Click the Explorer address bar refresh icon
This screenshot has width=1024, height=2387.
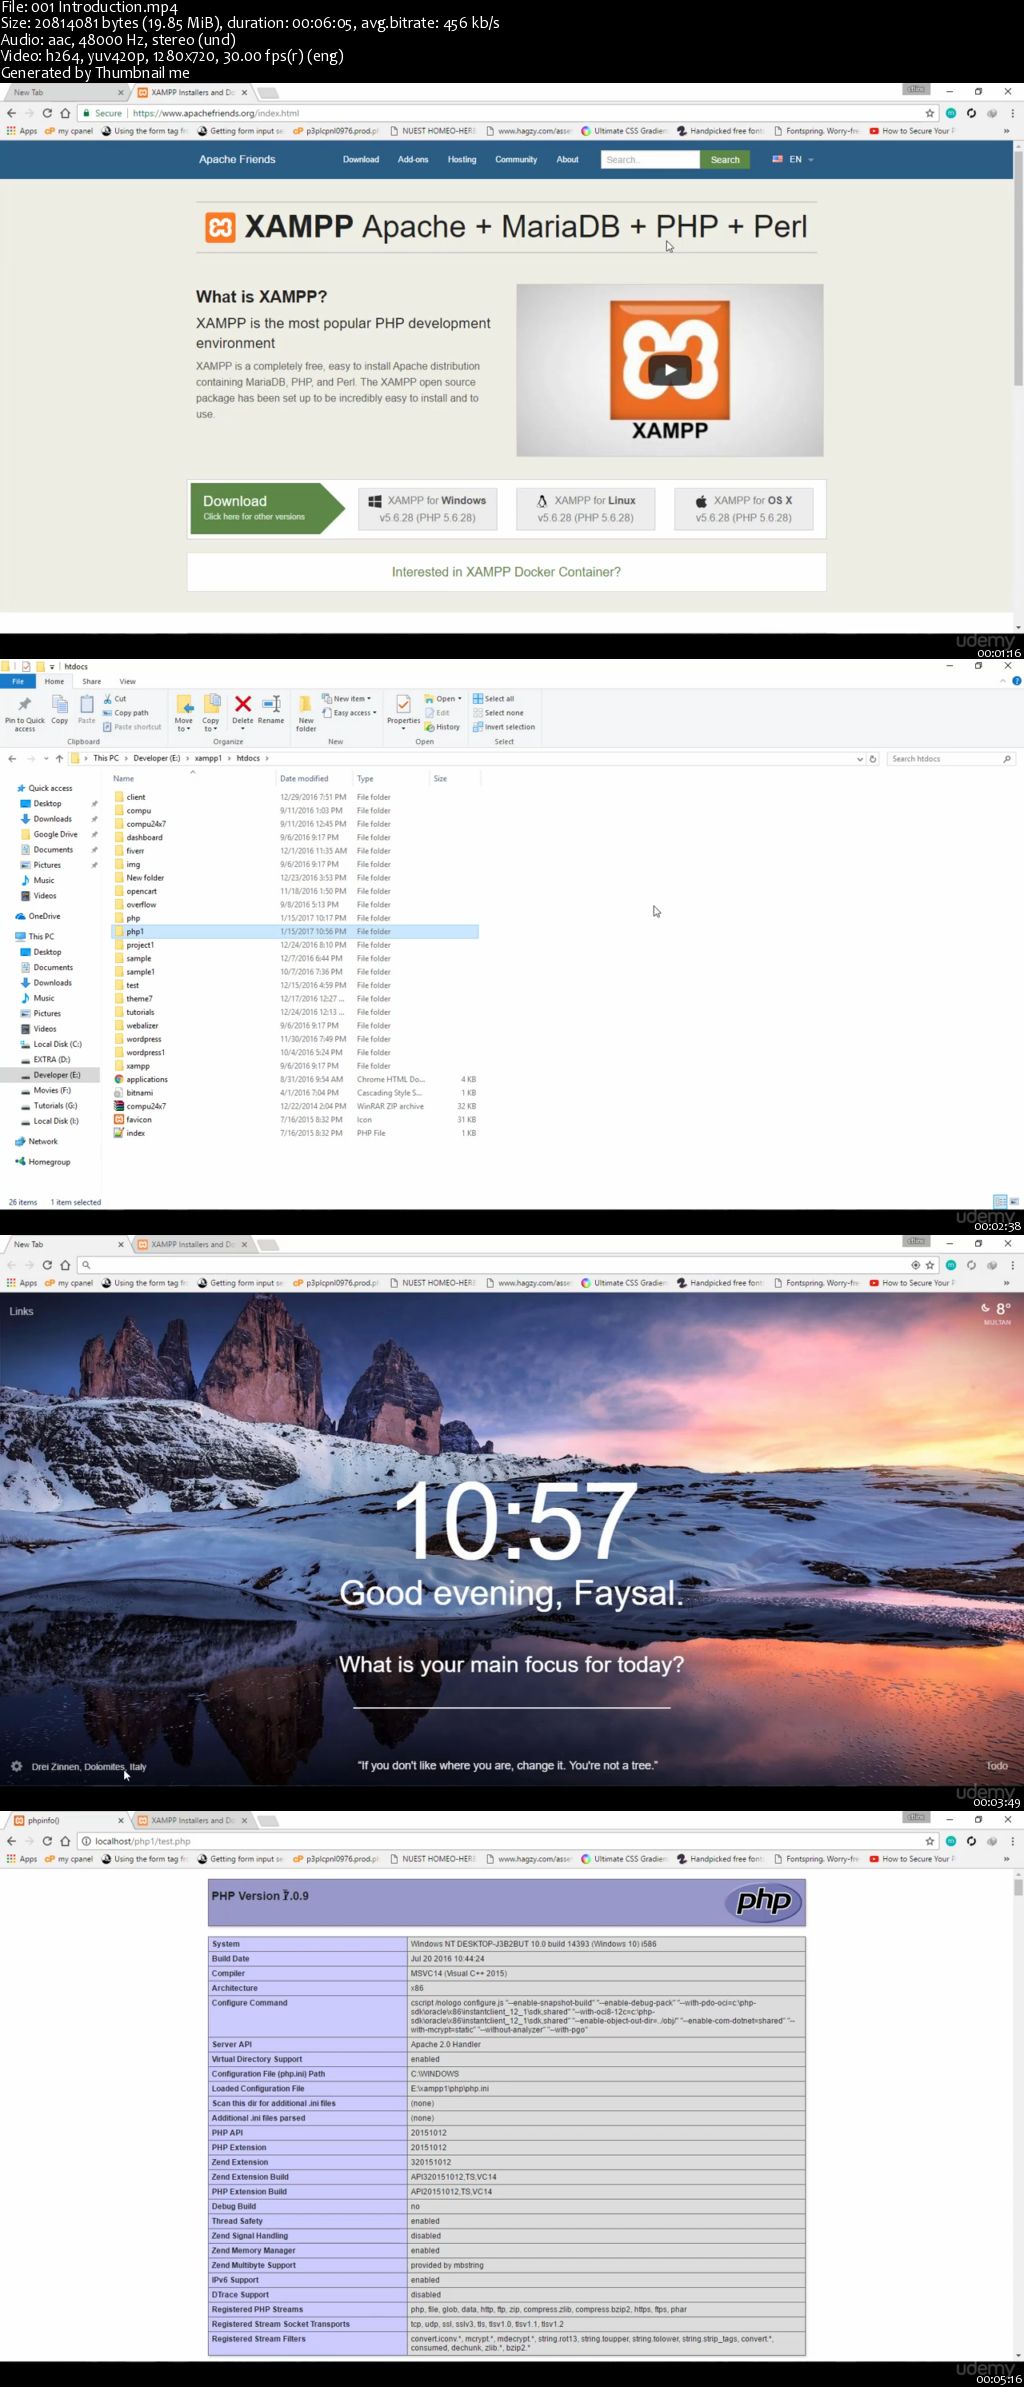[873, 759]
